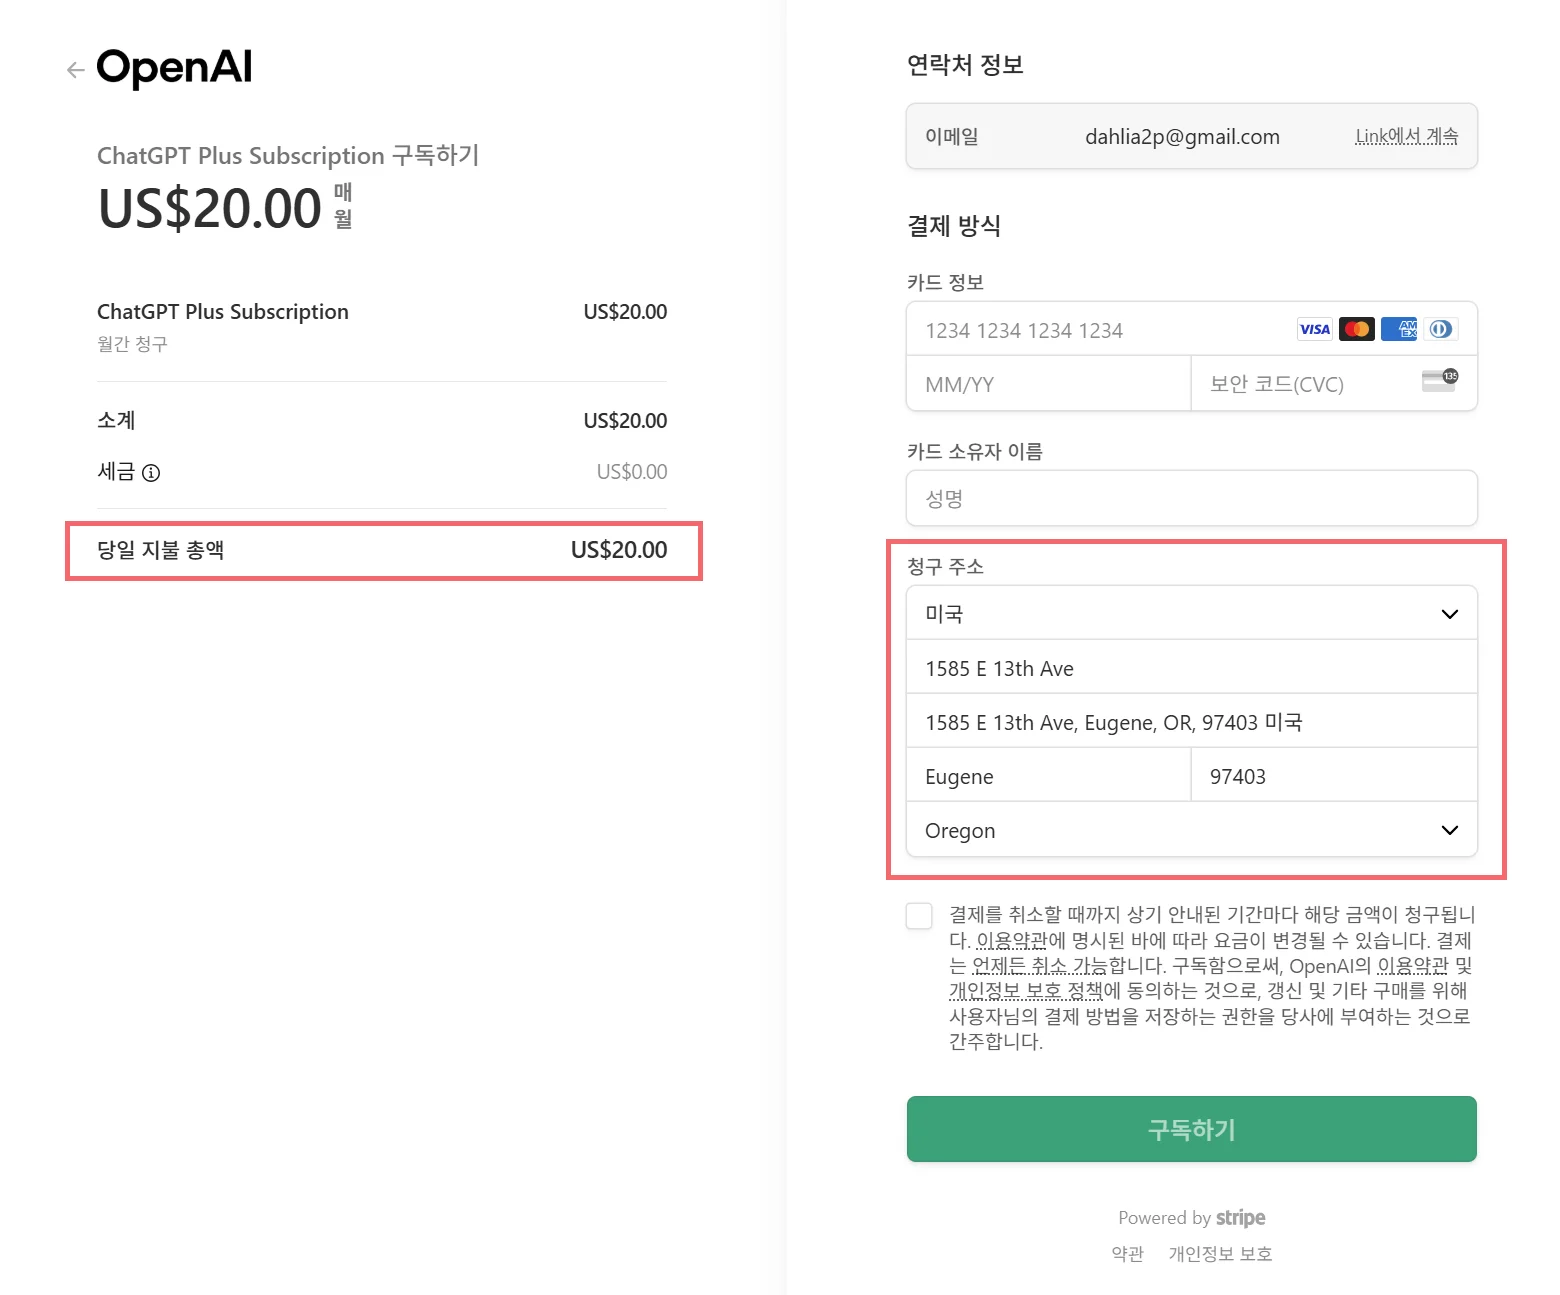
Task: Open the 개인정보 보호 정책 link in terms
Action: [1025, 991]
